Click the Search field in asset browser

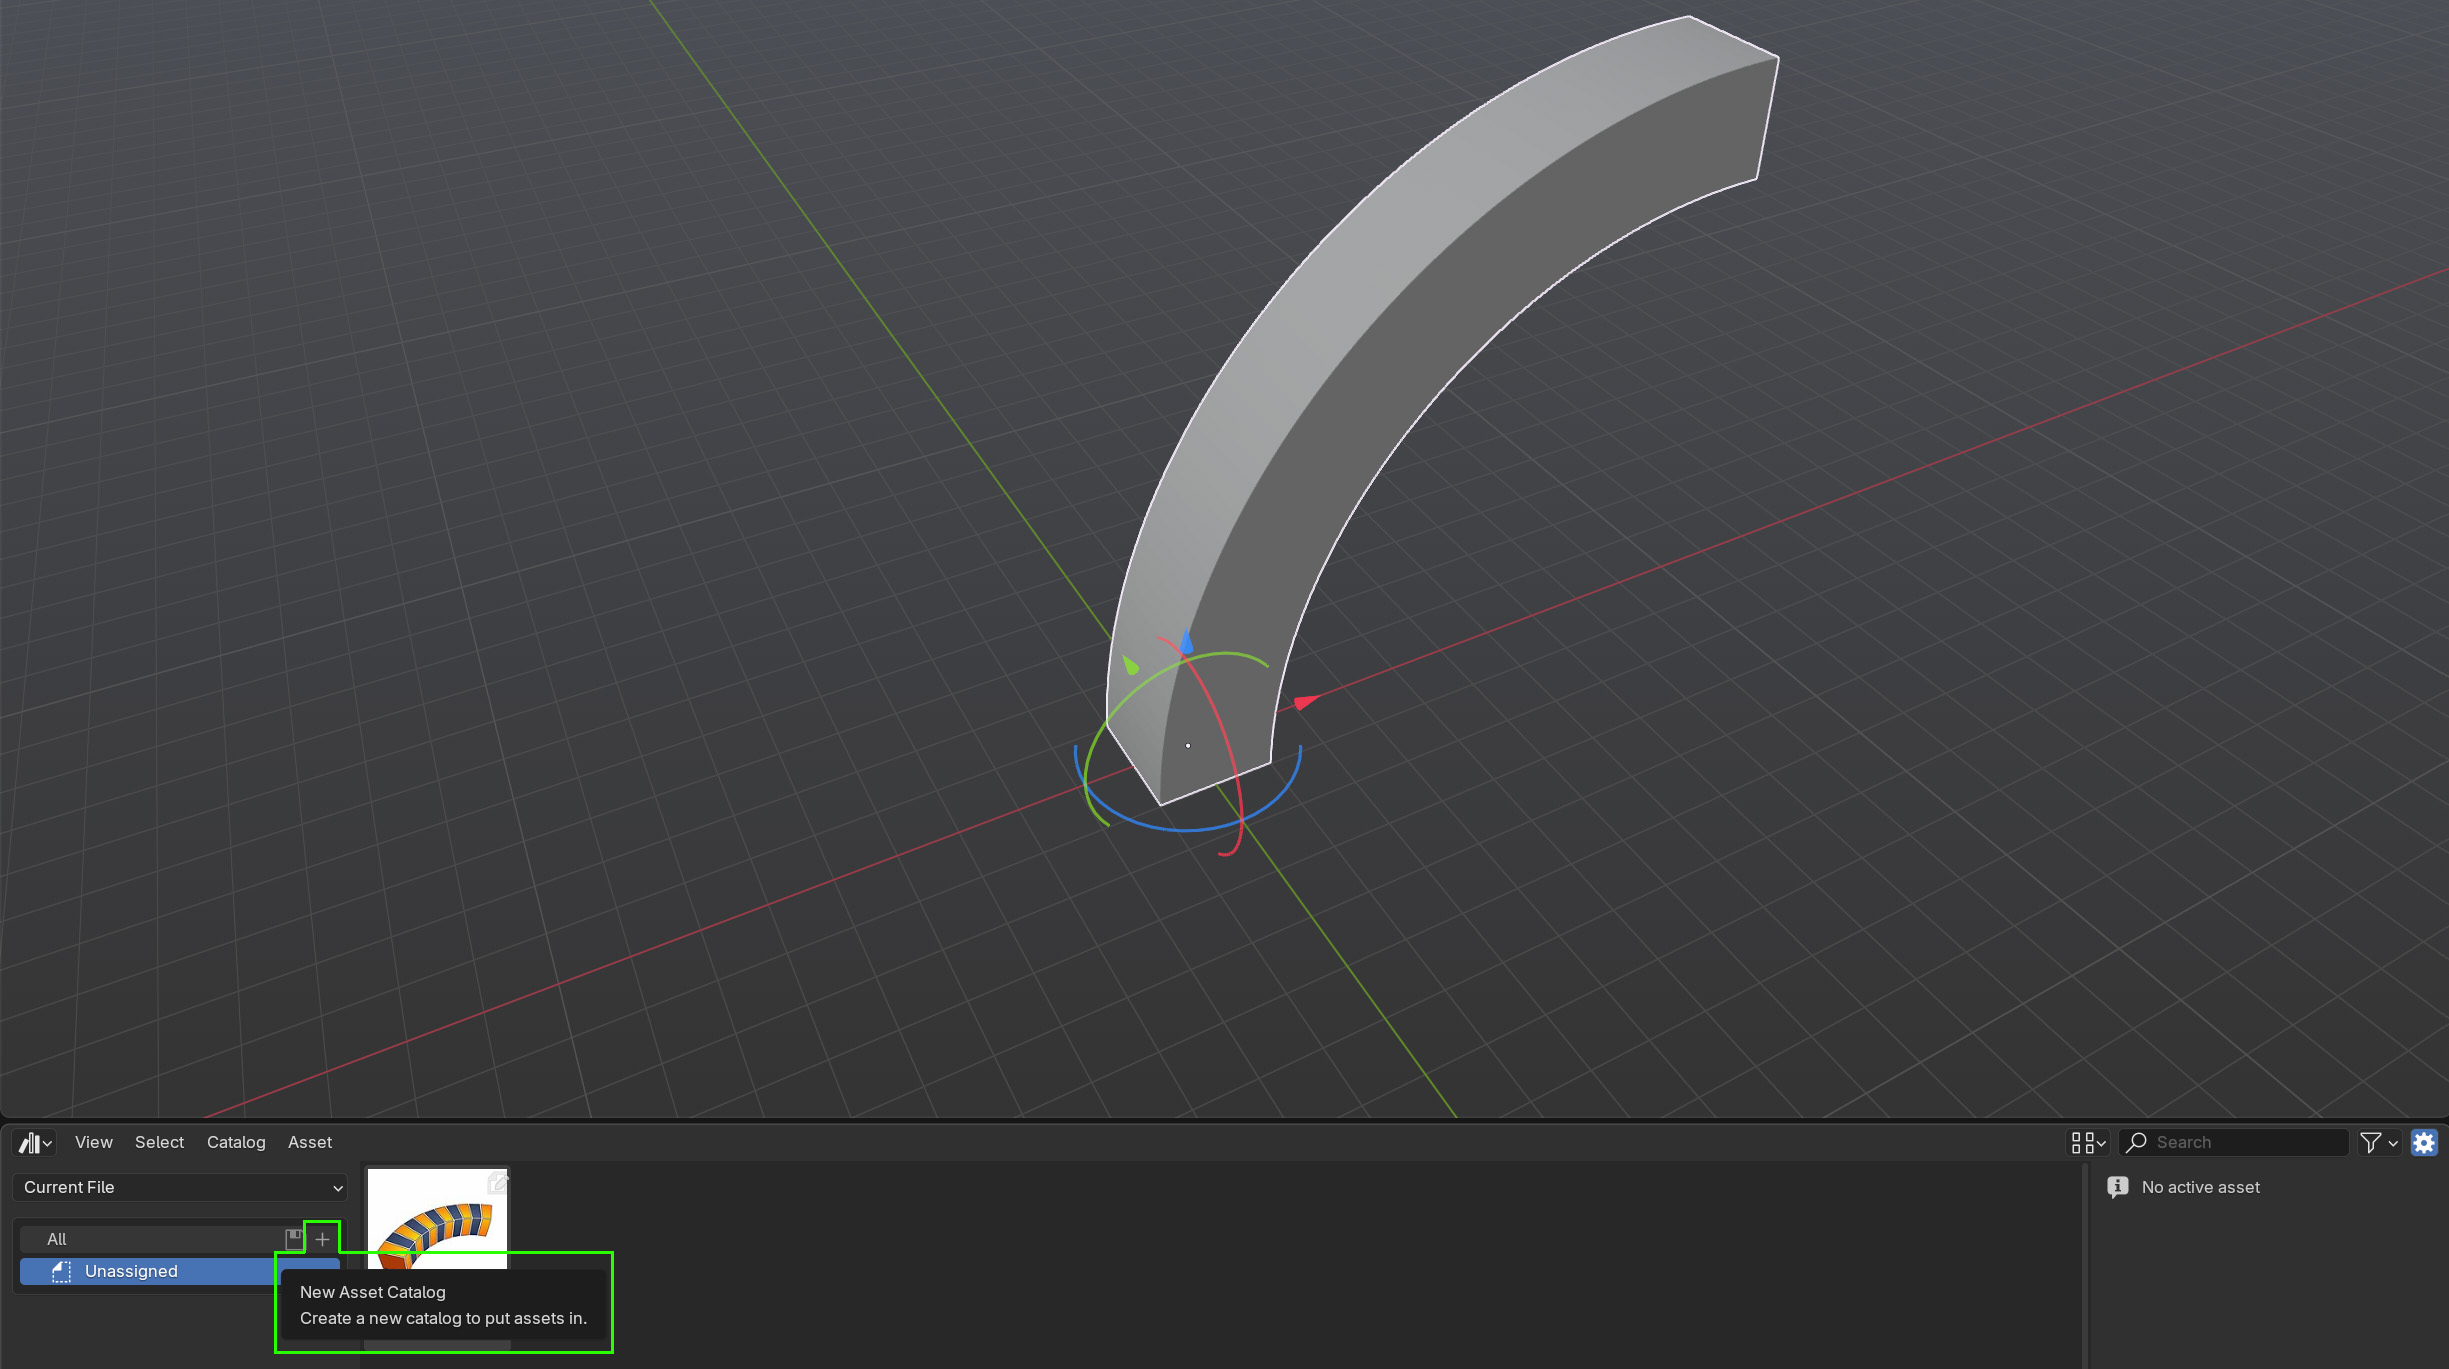(x=2233, y=1142)
